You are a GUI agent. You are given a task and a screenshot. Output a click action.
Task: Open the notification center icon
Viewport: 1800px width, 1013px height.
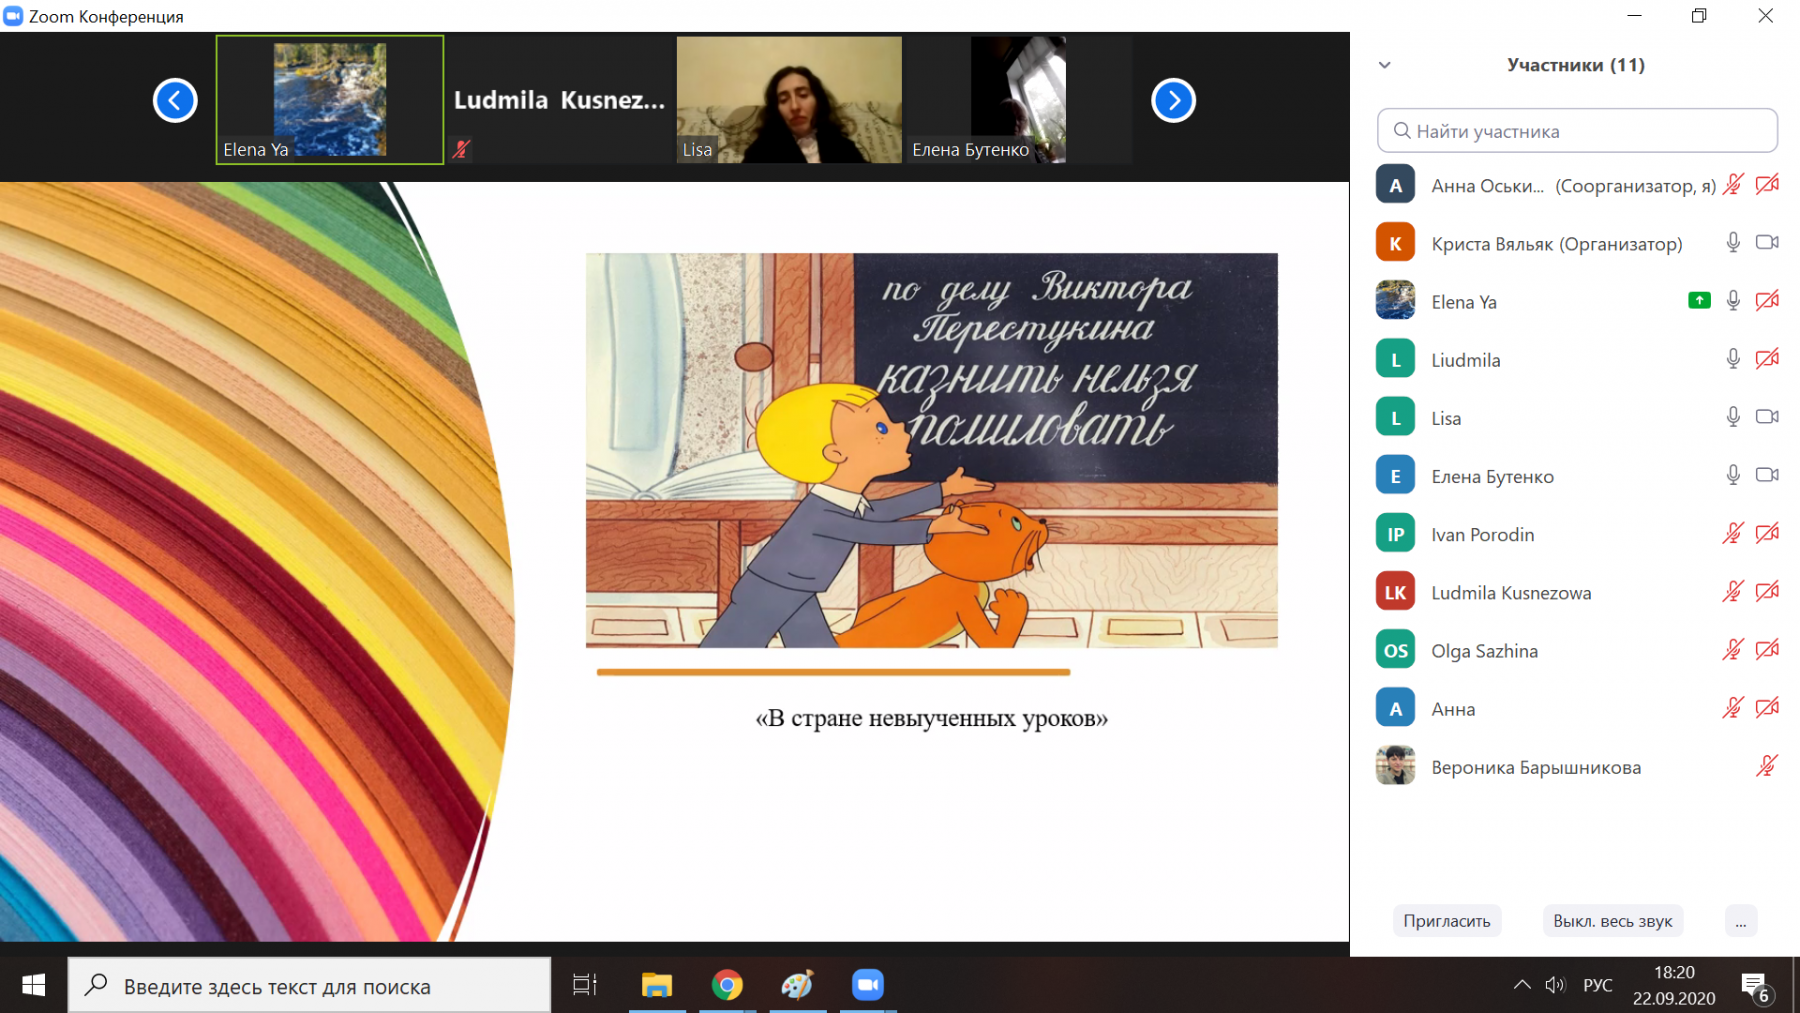click(x=1755, y=986)
